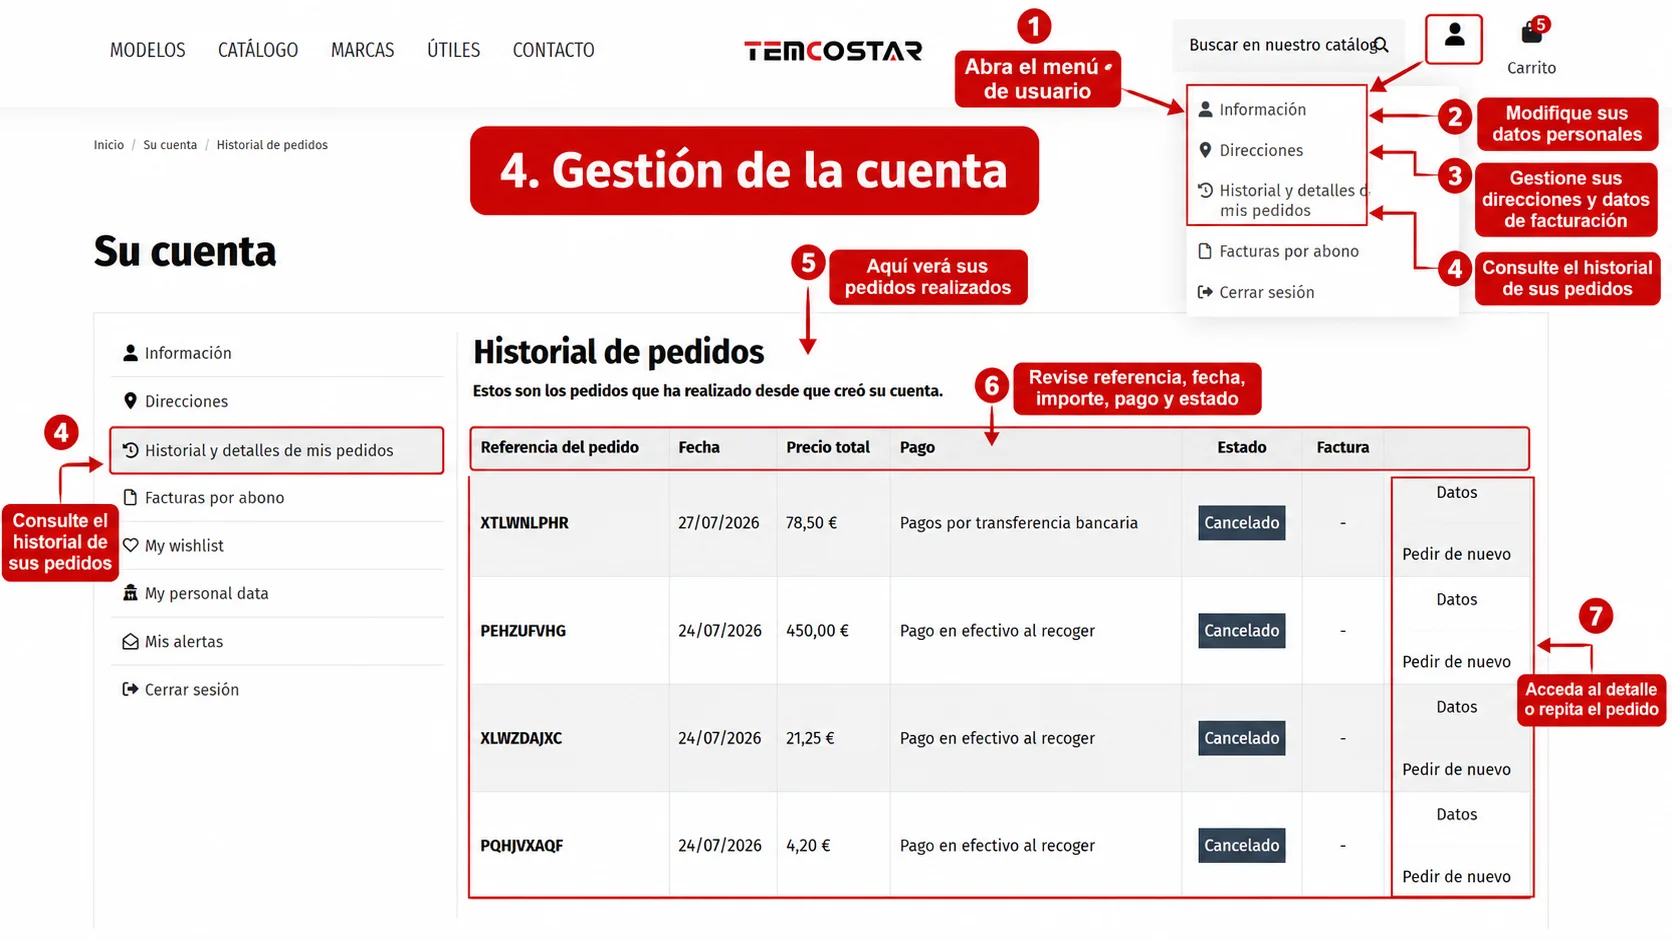Viewport: 1672px width, 941px height.
Task: Click the location pin icon beside sidebar Direcciones
Action: pos(130,401)
